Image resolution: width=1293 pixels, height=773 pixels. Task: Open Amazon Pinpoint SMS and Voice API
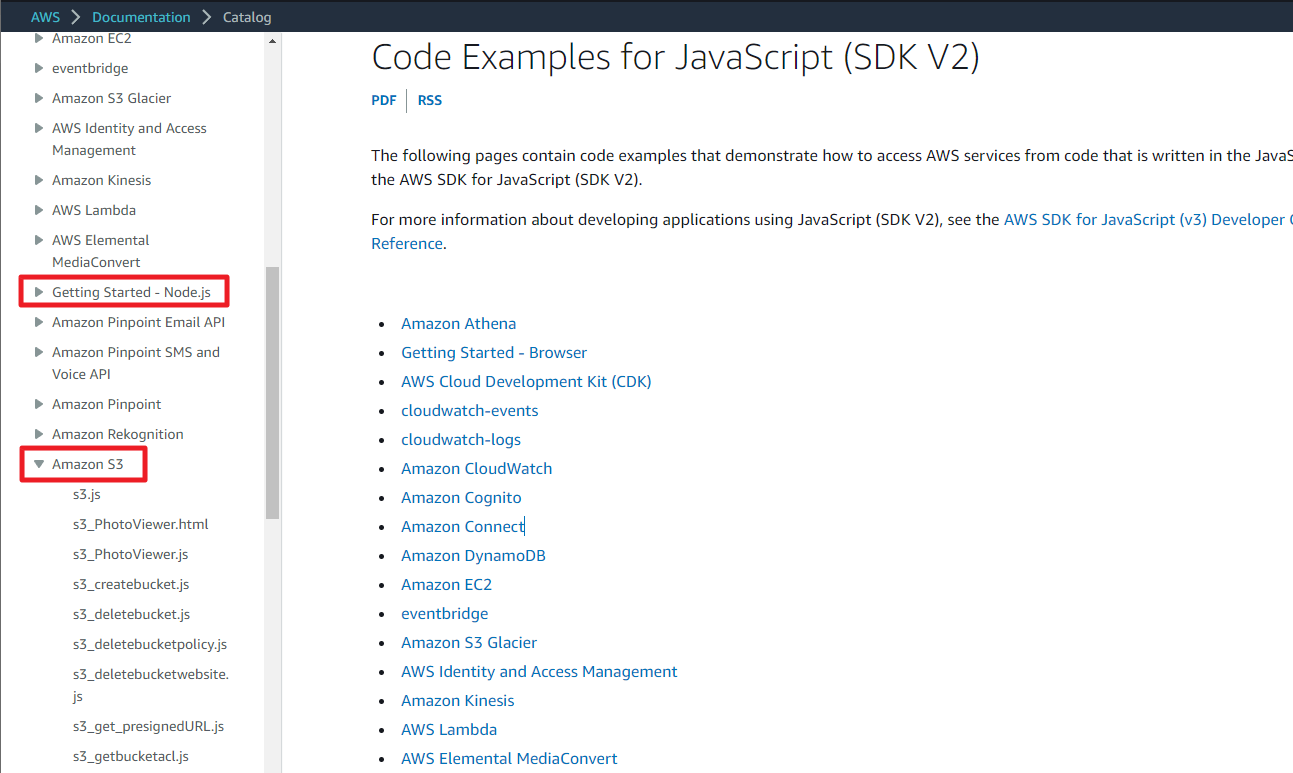click(x=136, y=363)
